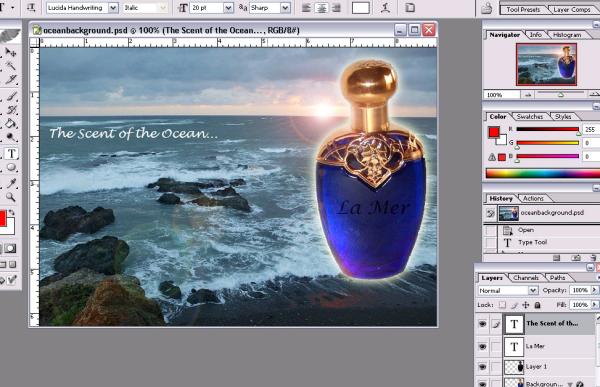The width and height of the screenshot is (600, 387).
Task: Click the out-of-gamut warning icon
Action: pyautogui.click(x=492, y=157)
